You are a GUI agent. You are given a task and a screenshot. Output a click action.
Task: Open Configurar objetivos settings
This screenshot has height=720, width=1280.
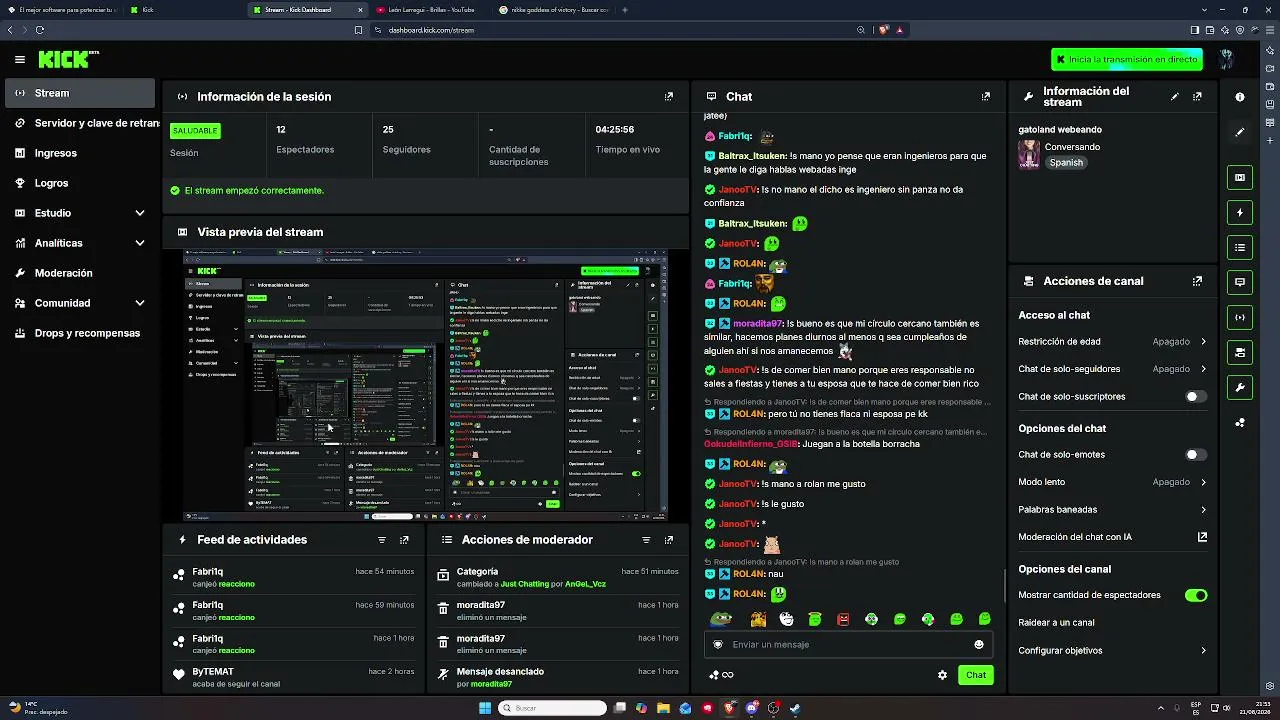coord(1112,651)
